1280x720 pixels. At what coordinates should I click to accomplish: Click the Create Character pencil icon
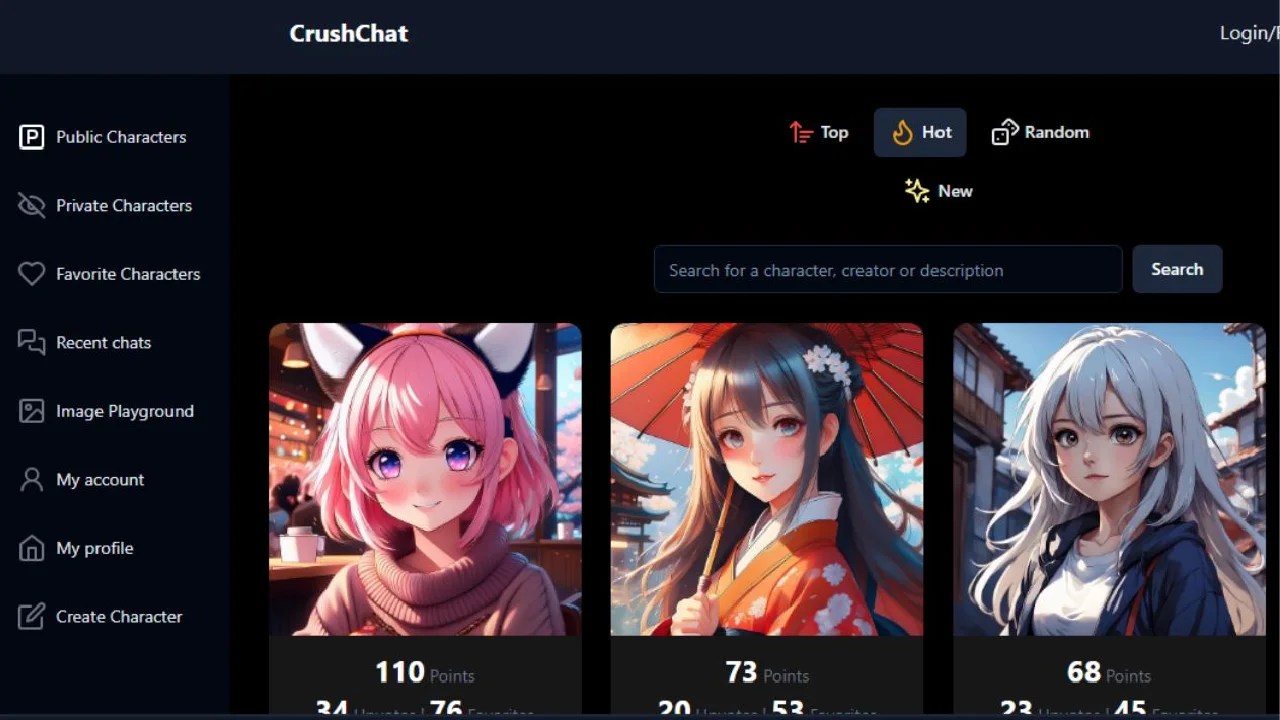pyautogui.click(x=32, y=616)
